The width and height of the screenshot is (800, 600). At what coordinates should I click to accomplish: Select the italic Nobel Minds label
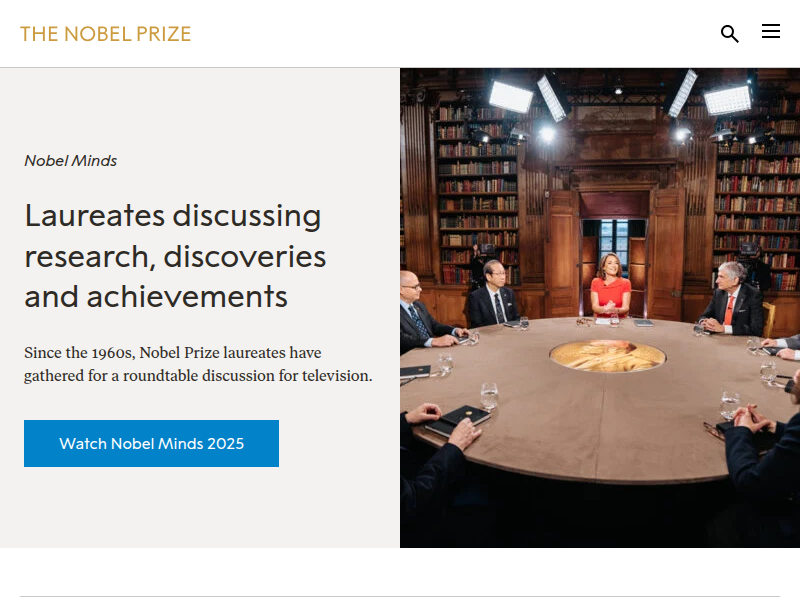click(x=71, y=160)
